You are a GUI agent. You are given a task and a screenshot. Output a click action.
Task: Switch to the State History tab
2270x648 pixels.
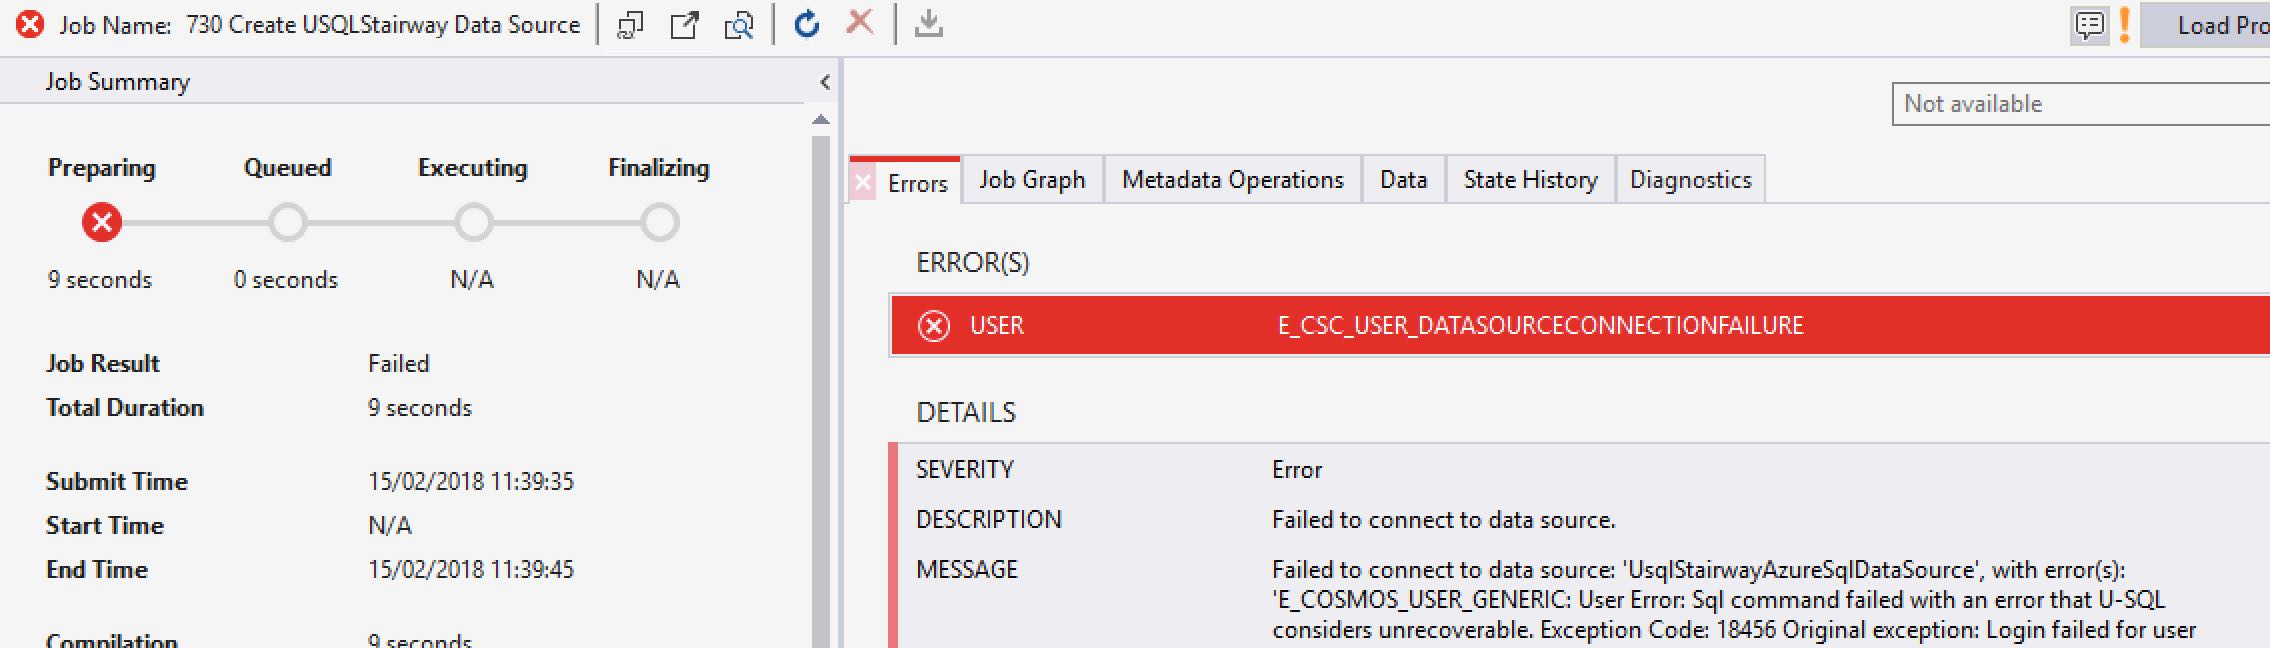pos(1530,180)
